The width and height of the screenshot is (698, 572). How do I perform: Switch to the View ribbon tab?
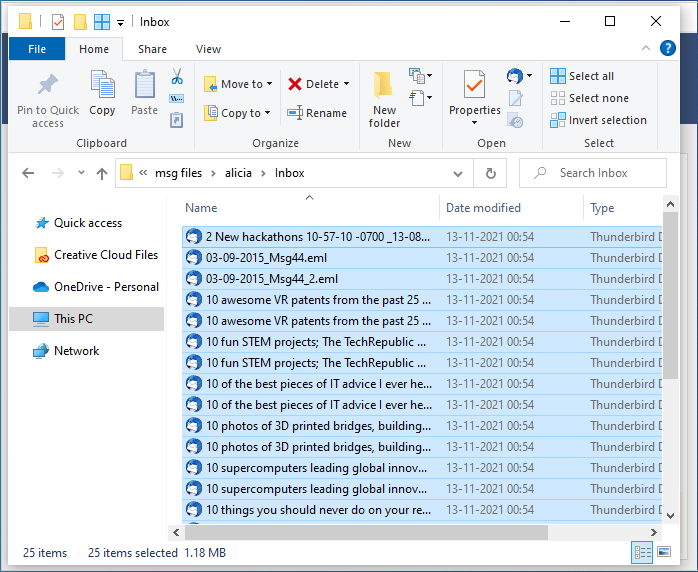[208, 49]
